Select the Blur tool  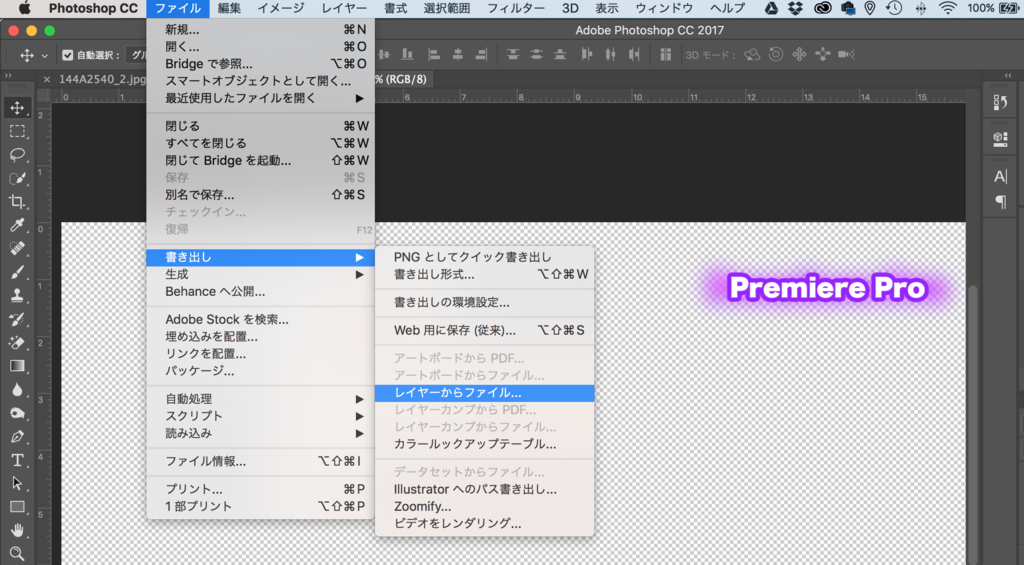tap(18, 390)
